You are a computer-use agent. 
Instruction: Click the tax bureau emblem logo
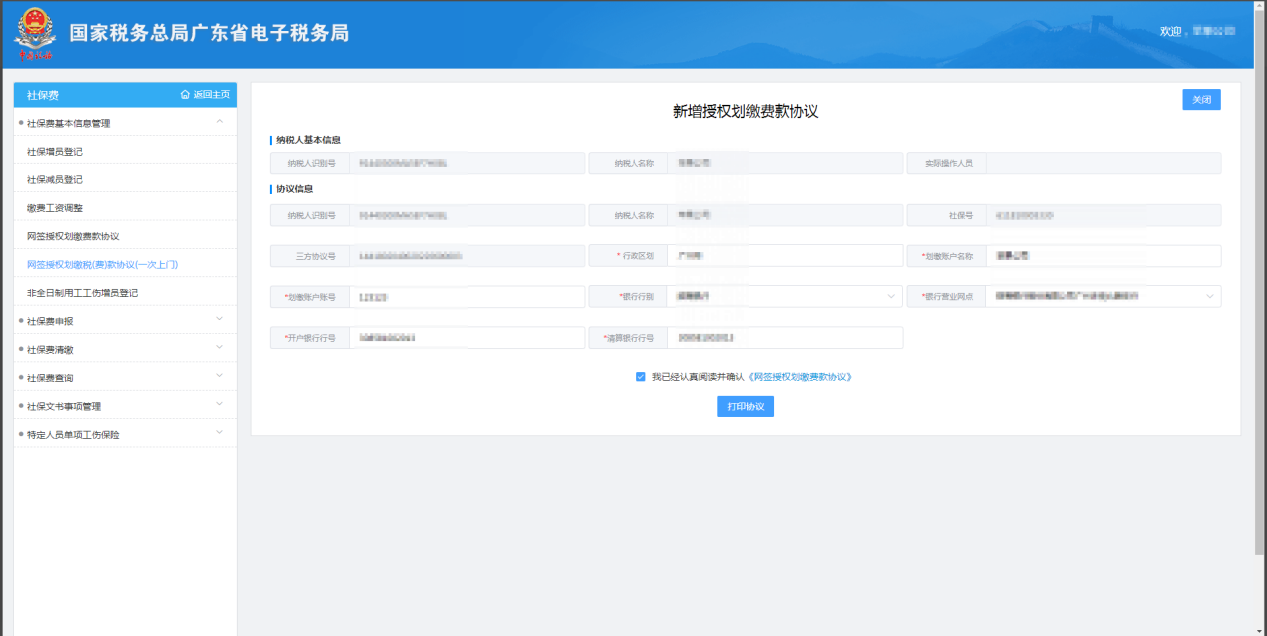tap(33, 34)
